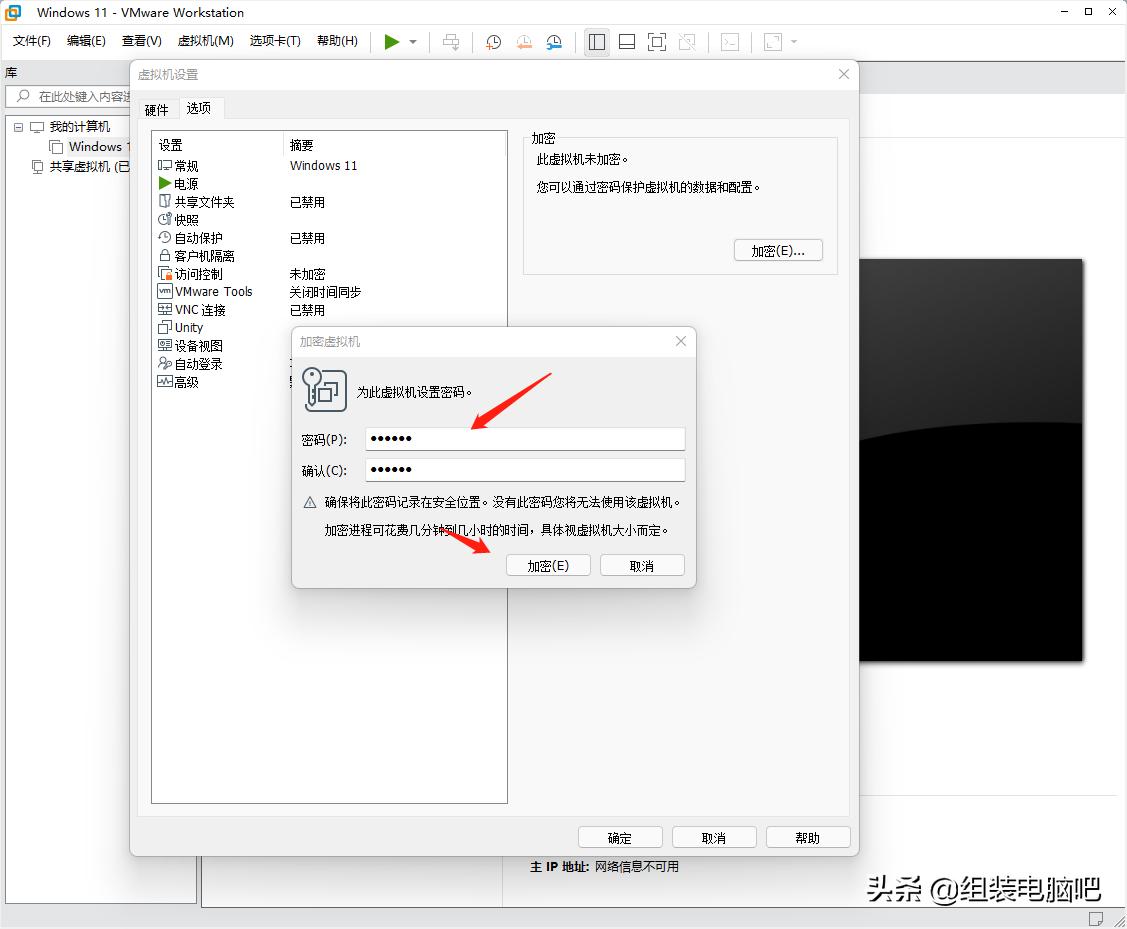Collapse the 我的计算机 tree node
The height and width of the screenshot is (929, 1127).
17,128
